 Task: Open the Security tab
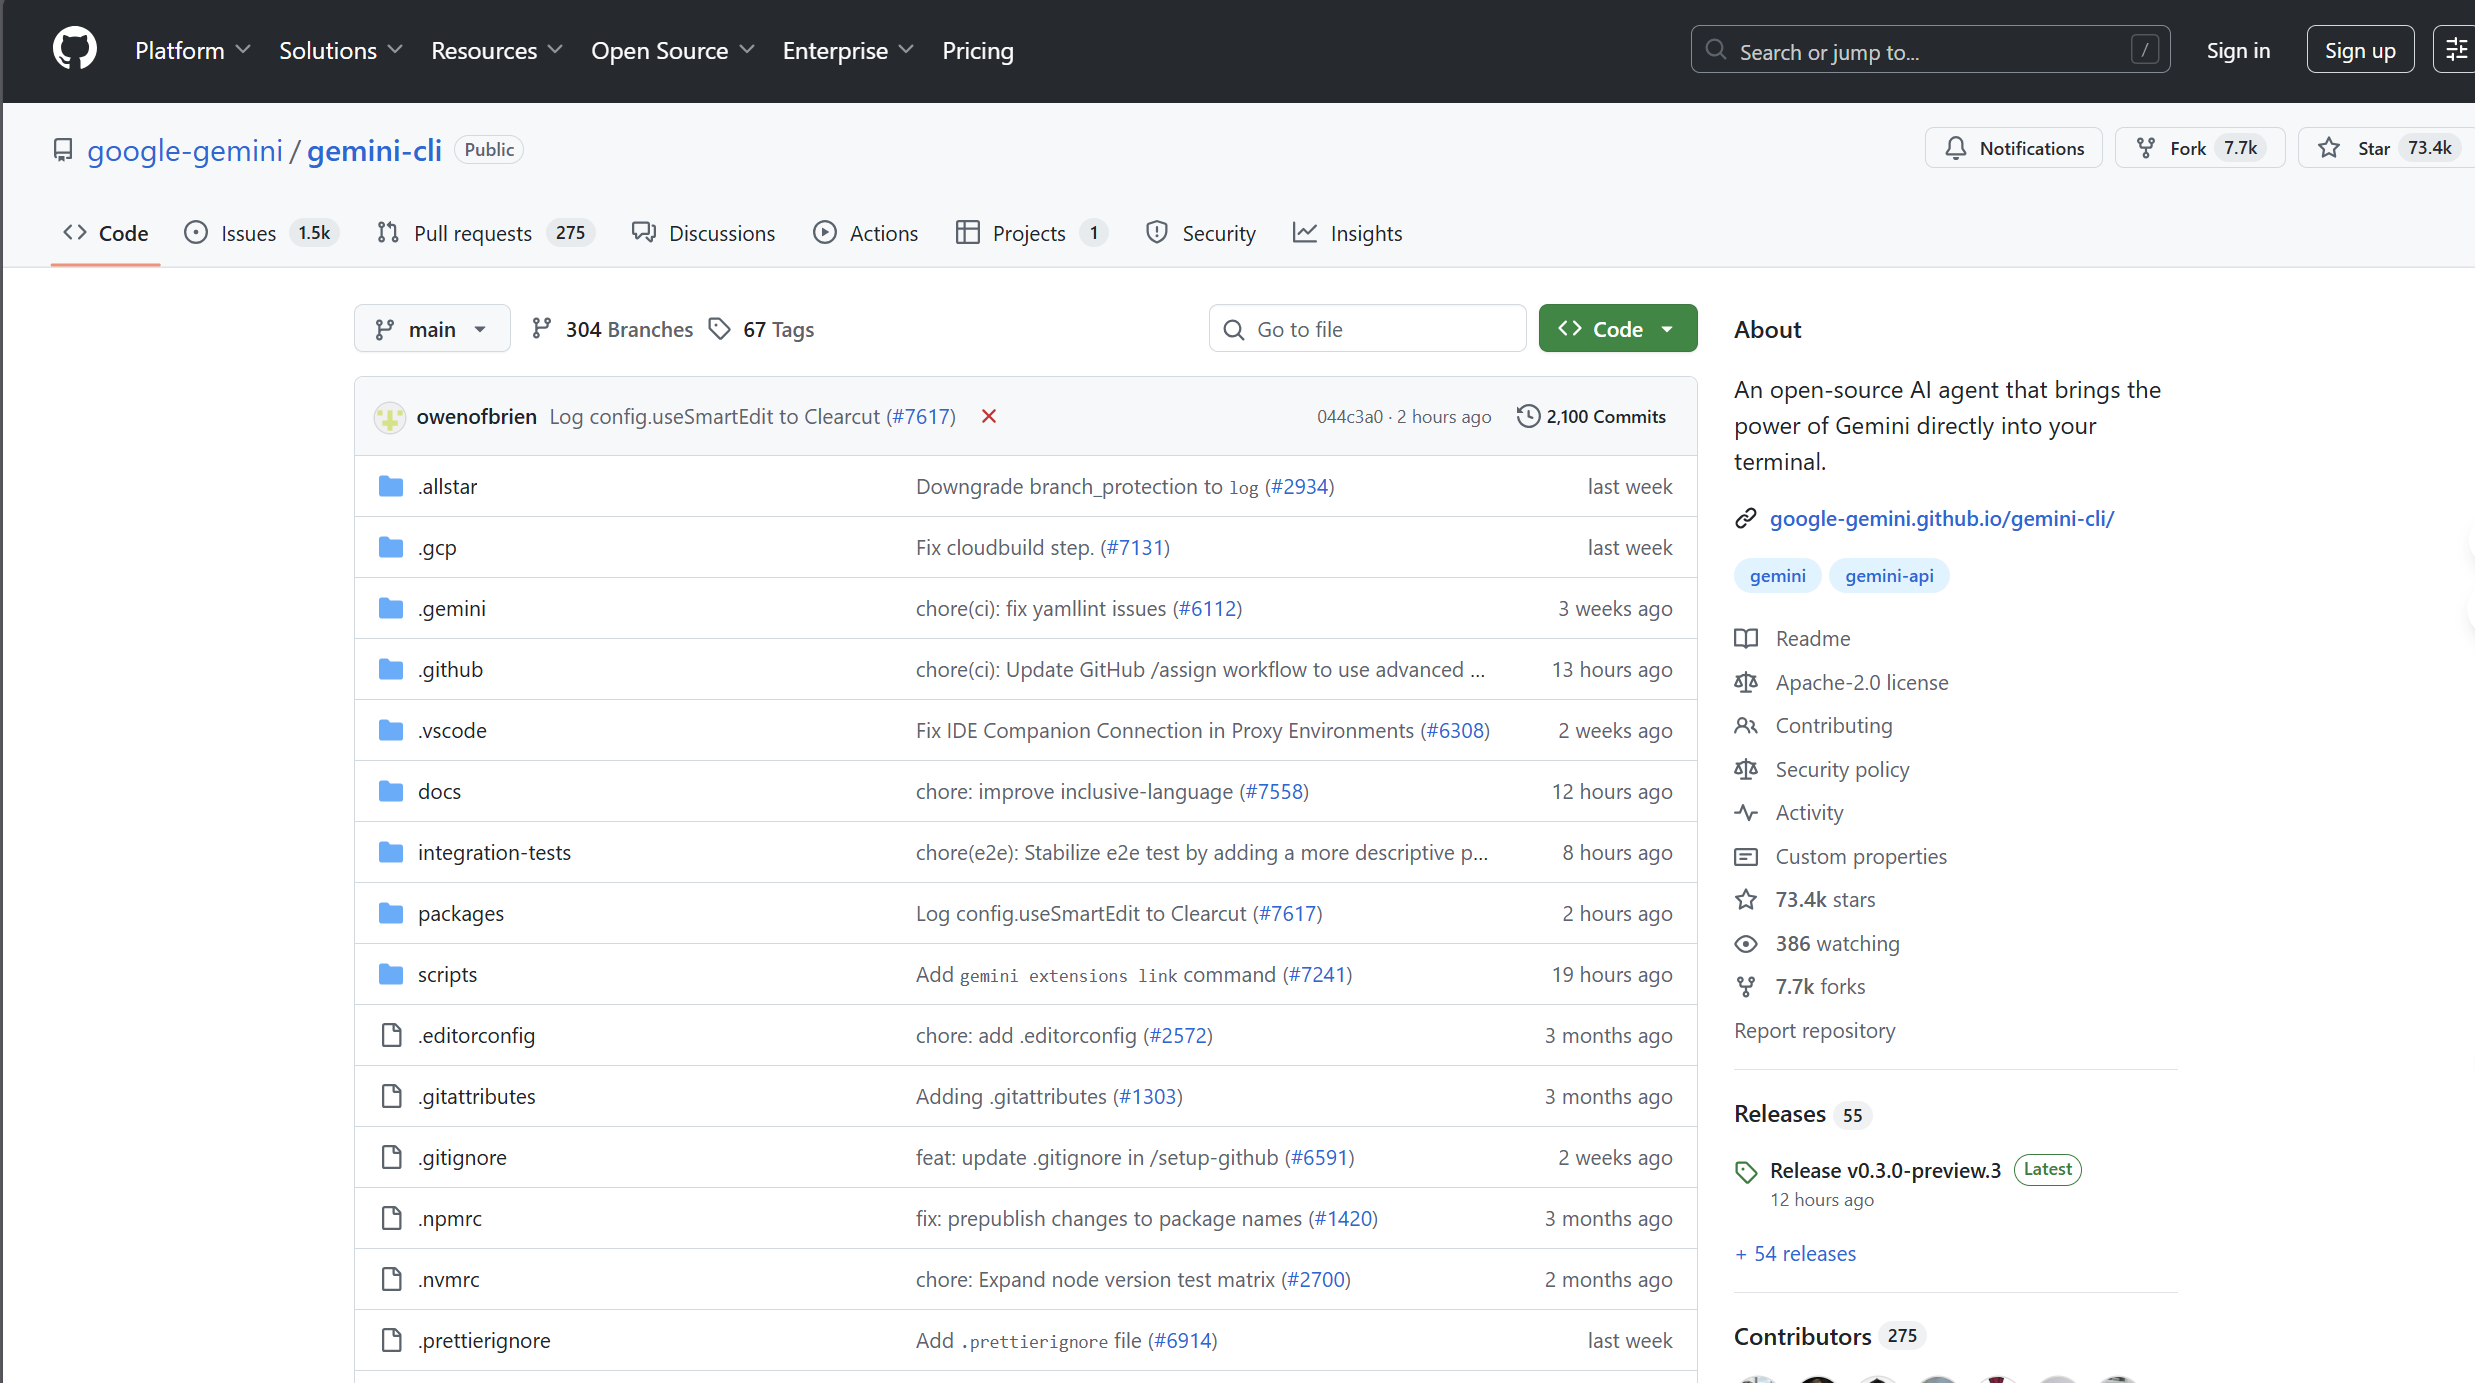1201,233
